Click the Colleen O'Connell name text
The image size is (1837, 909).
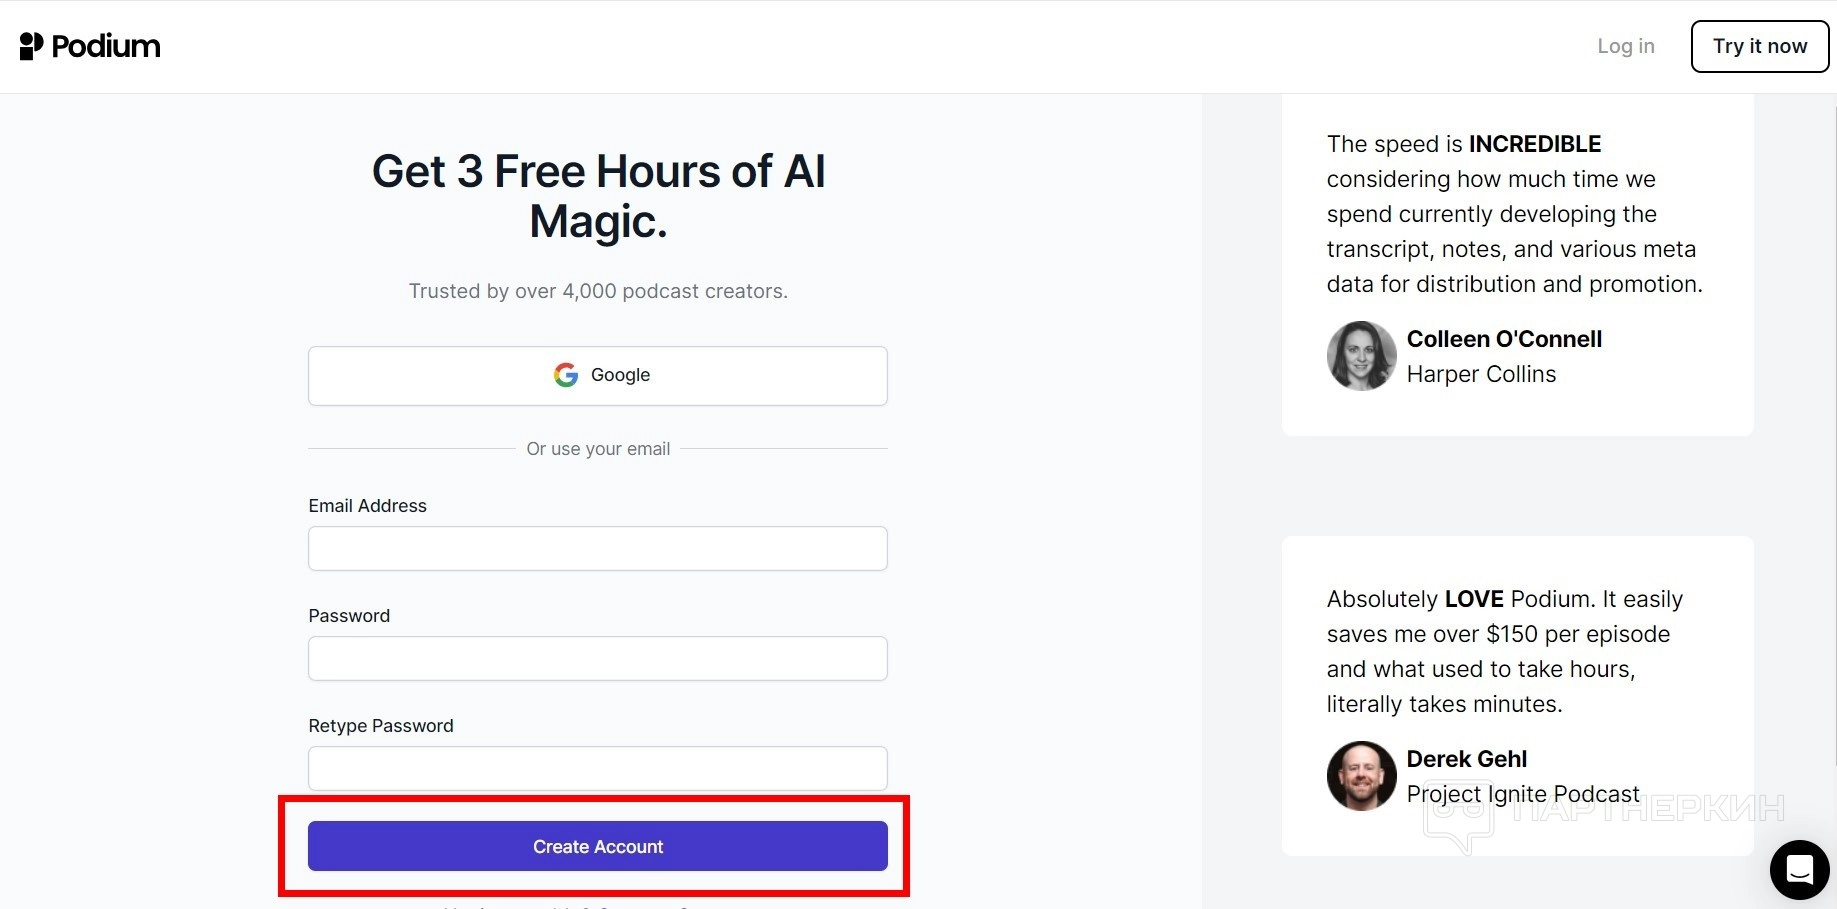click(1503, 339)
